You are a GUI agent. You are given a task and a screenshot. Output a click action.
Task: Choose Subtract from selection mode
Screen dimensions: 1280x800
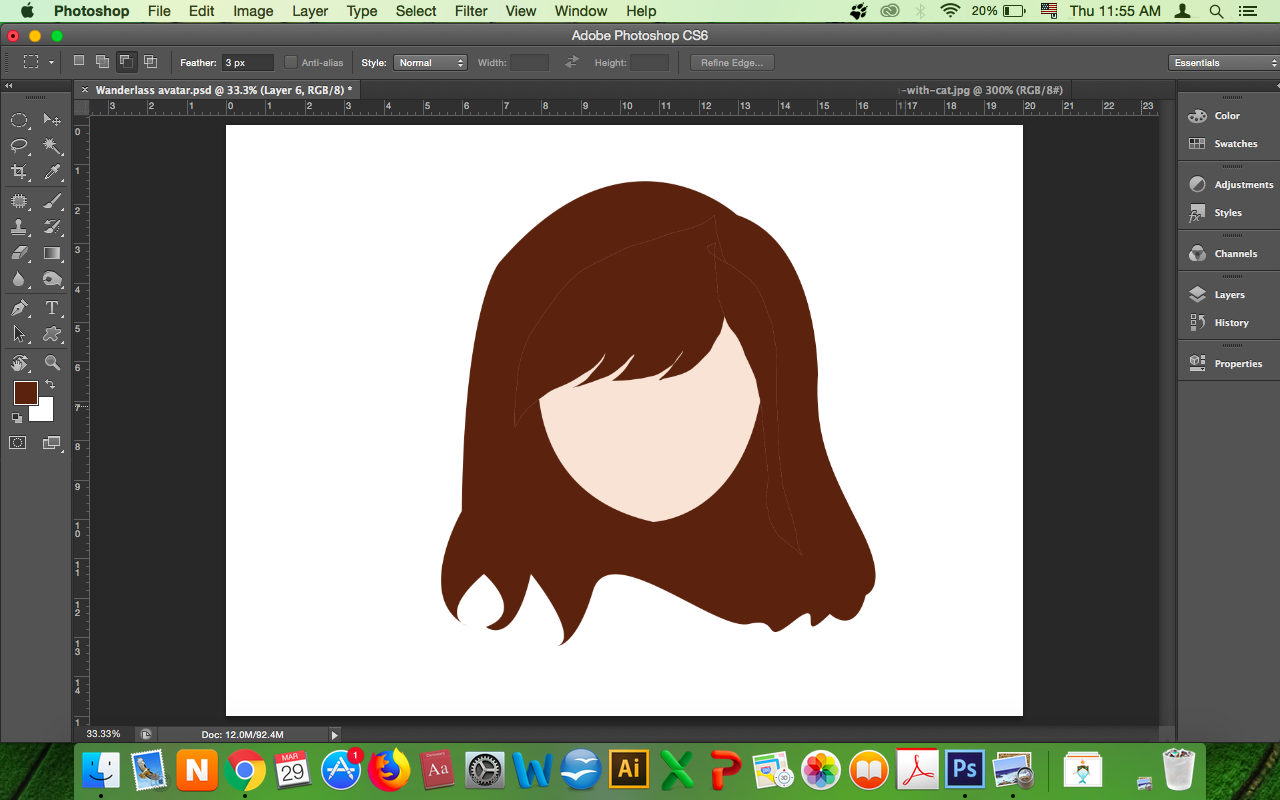(126, 62)
